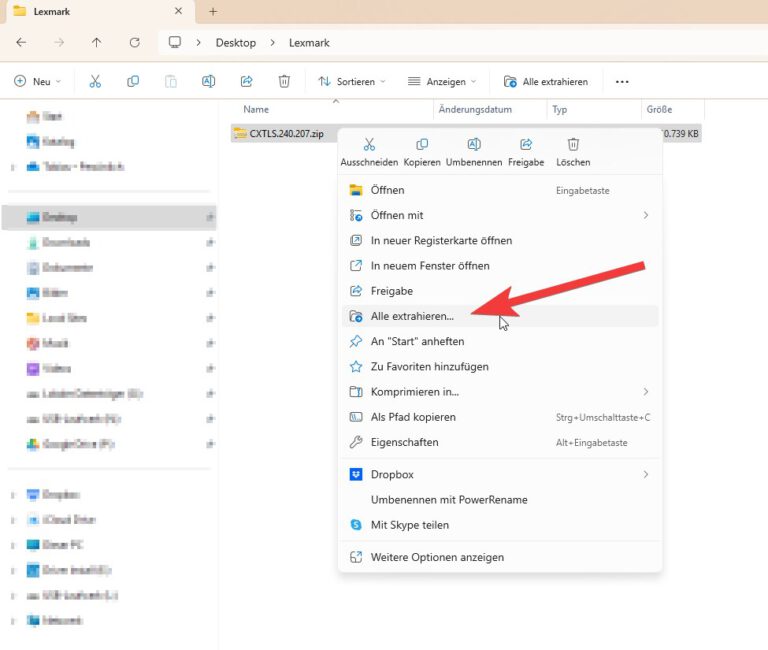
Task: Click Löschen in context menu
Action: tap(573, 152)
